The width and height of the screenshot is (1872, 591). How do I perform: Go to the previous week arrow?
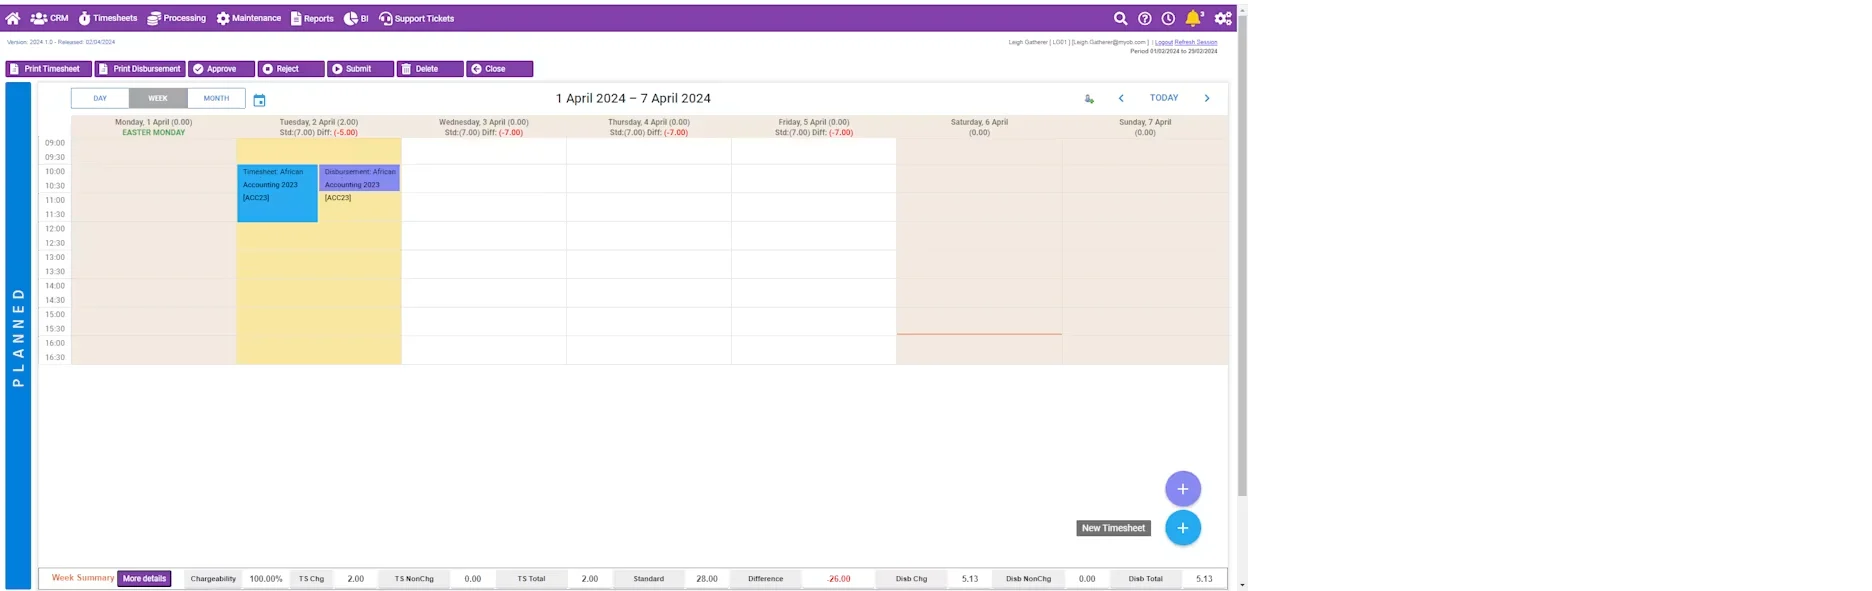pos(1121,98)
